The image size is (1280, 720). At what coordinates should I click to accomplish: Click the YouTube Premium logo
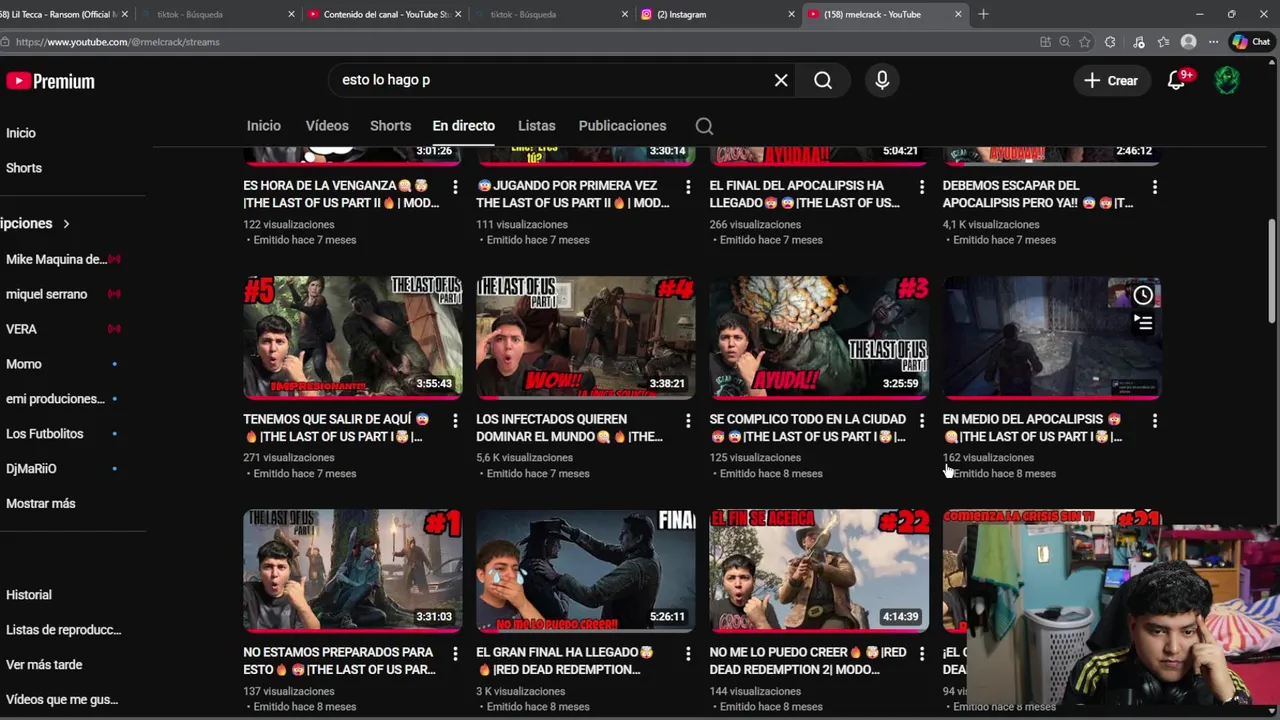click(50, 81)
